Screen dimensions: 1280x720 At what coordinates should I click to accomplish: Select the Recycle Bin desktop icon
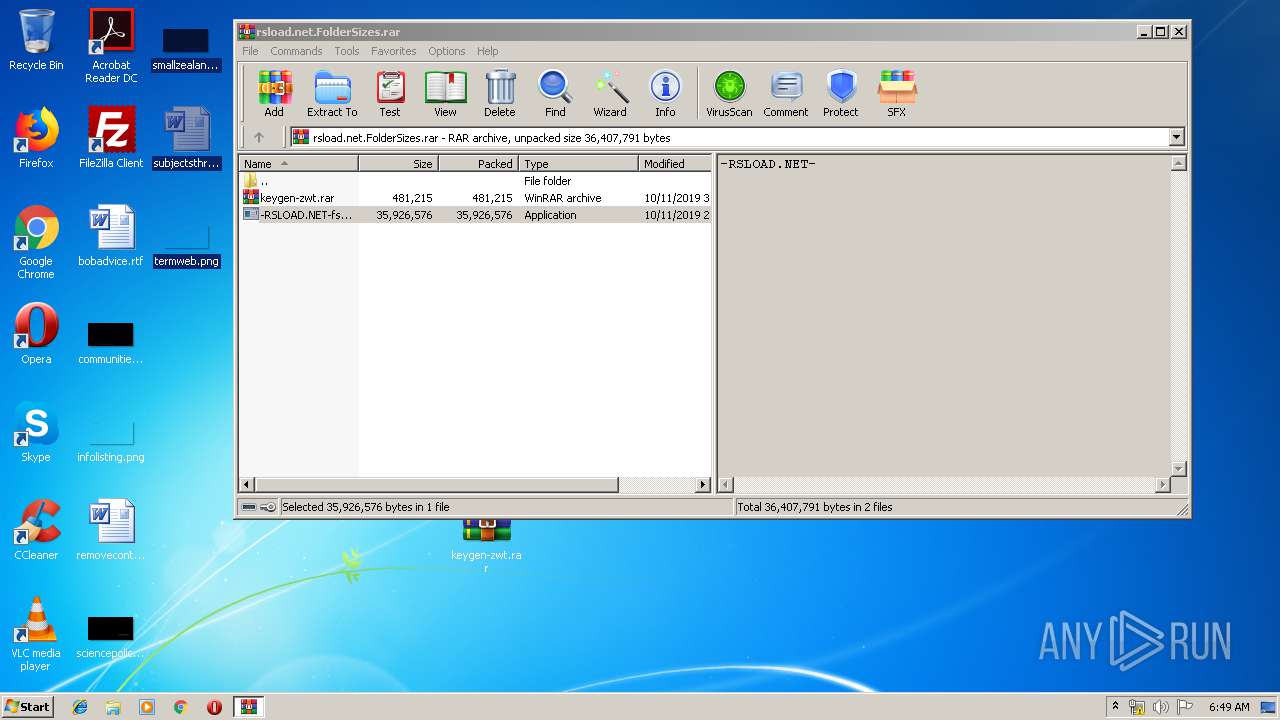[x=36, y=40]
